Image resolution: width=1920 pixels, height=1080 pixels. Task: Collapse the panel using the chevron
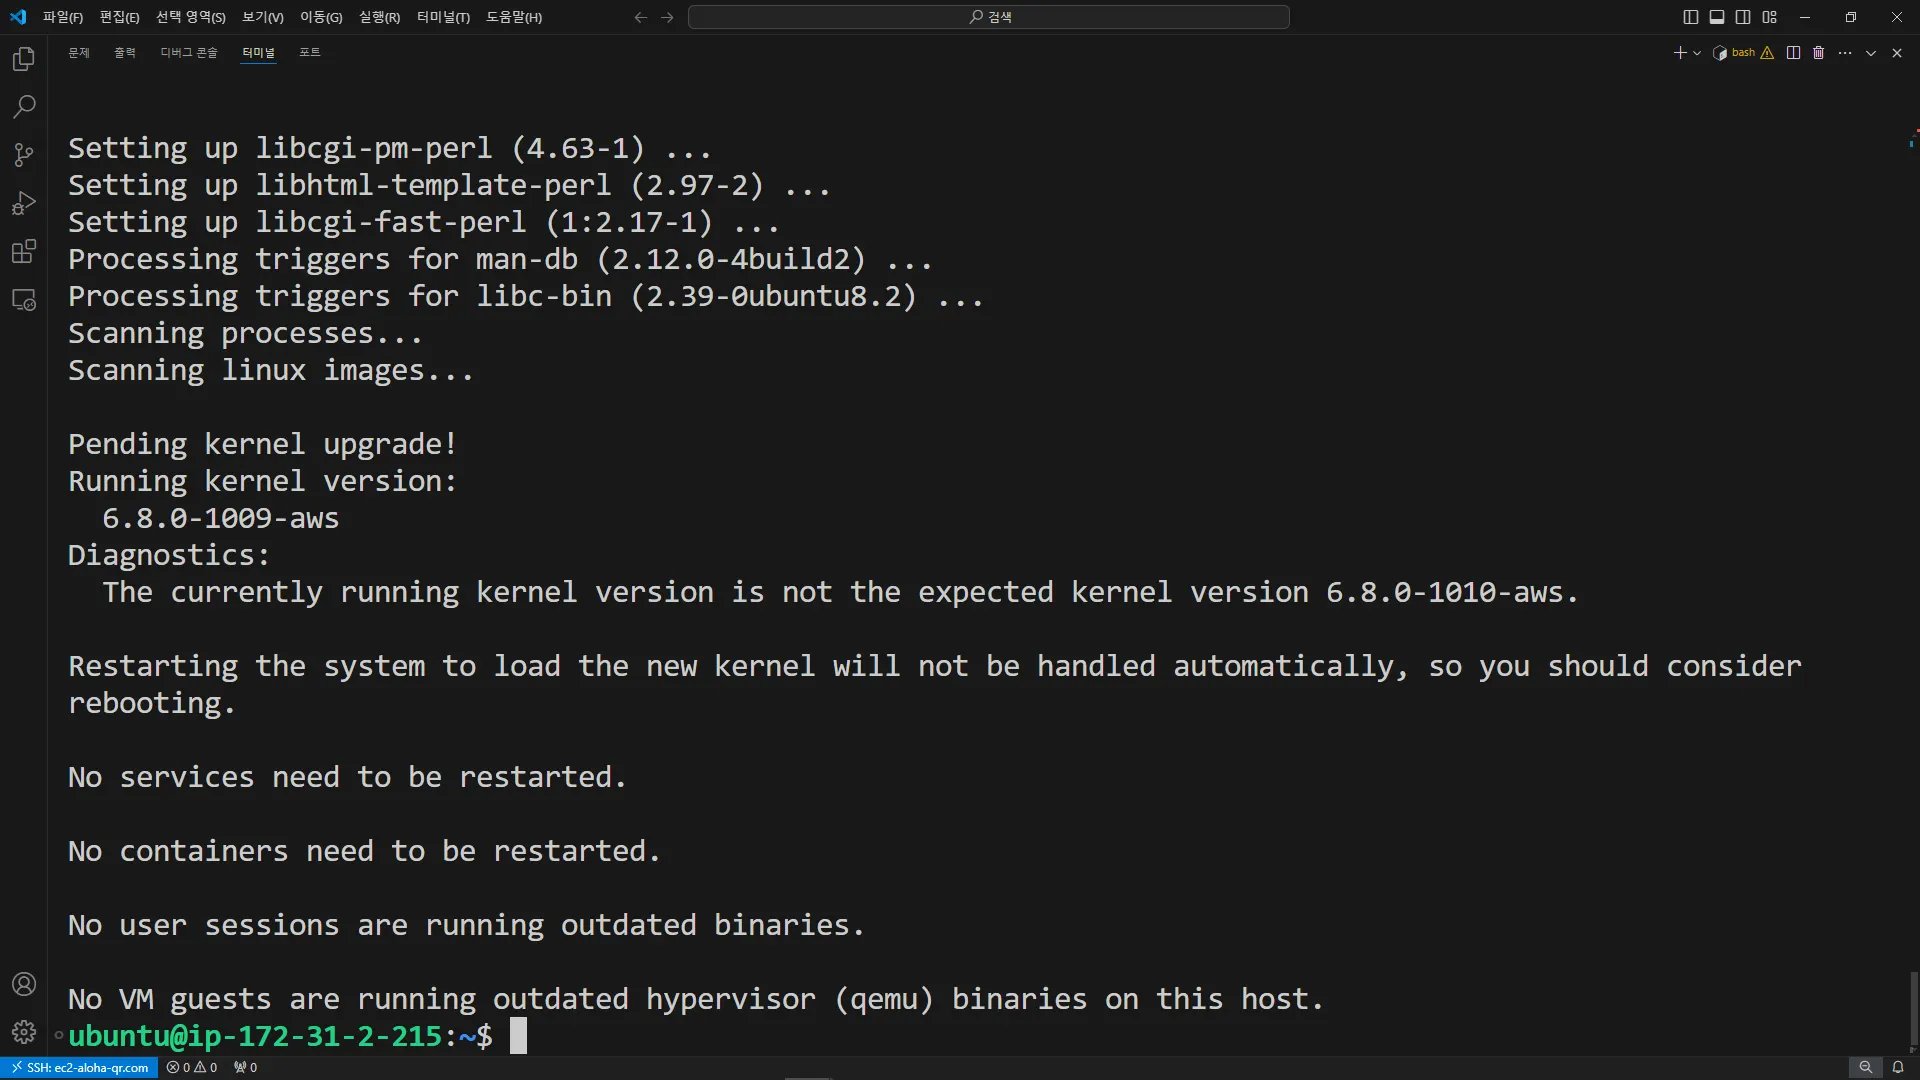pyautogui.click(x=1871, y=53)
